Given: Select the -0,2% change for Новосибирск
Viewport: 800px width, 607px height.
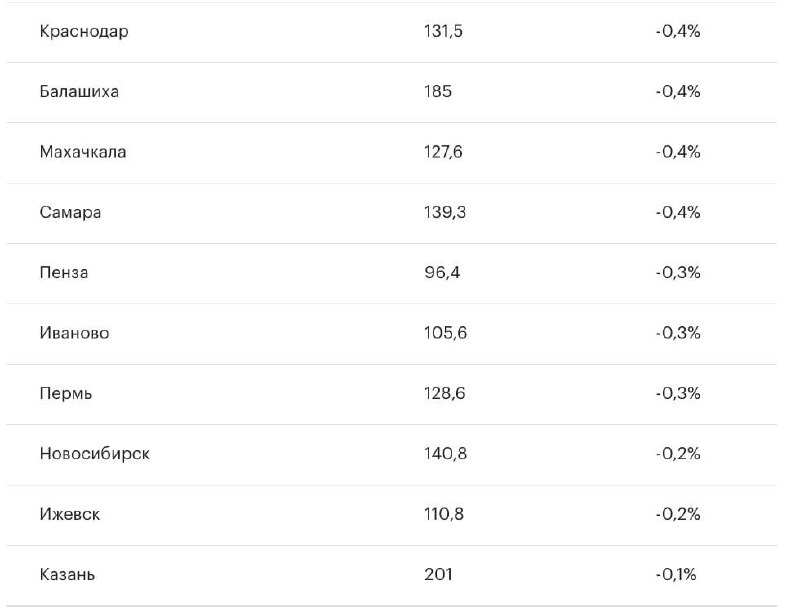Looking at the screenshot, I should tap(678, 454).
